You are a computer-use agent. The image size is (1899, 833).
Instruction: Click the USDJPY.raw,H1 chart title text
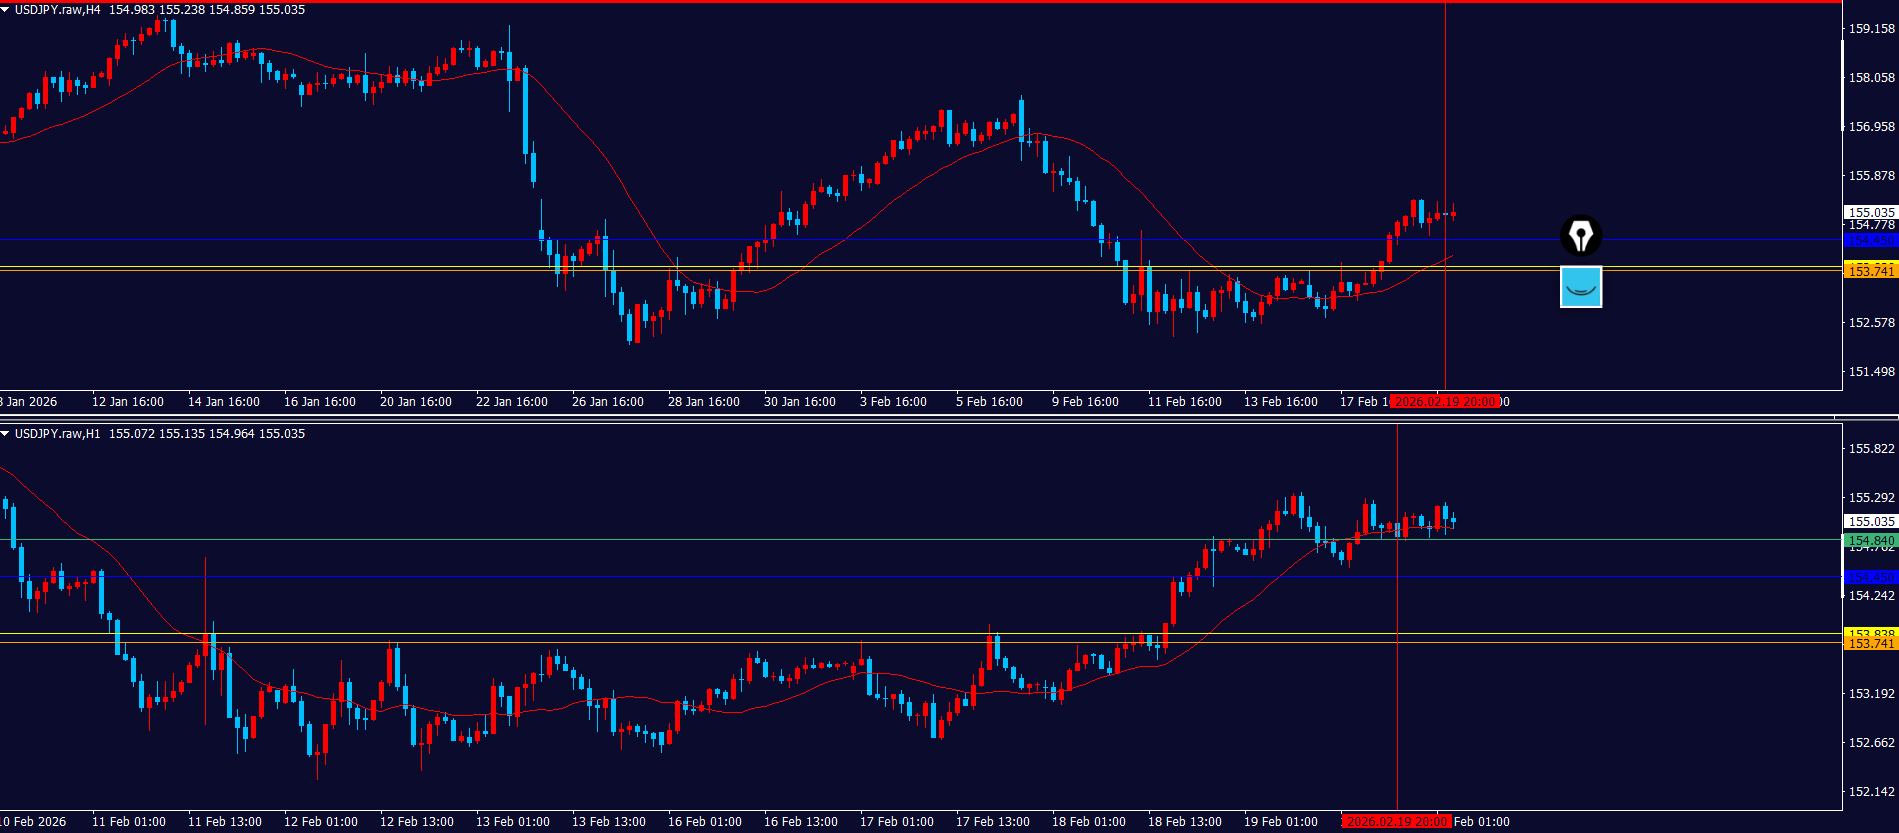pos(58,434)
